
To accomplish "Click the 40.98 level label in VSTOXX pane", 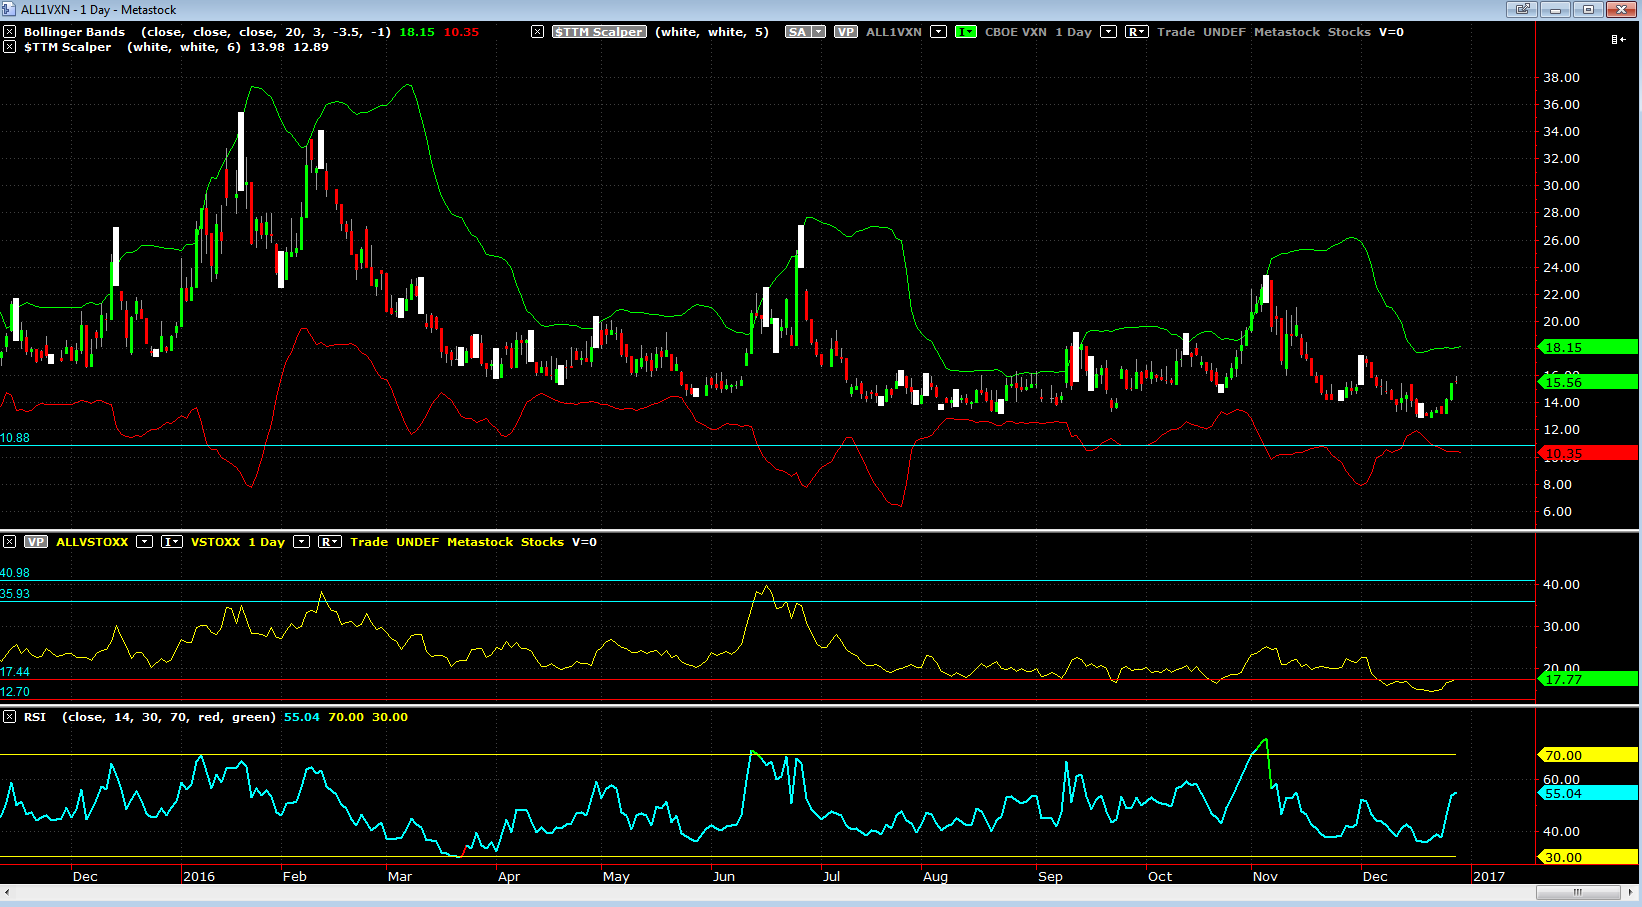I will pyautogui.click(x=15, y=573).
